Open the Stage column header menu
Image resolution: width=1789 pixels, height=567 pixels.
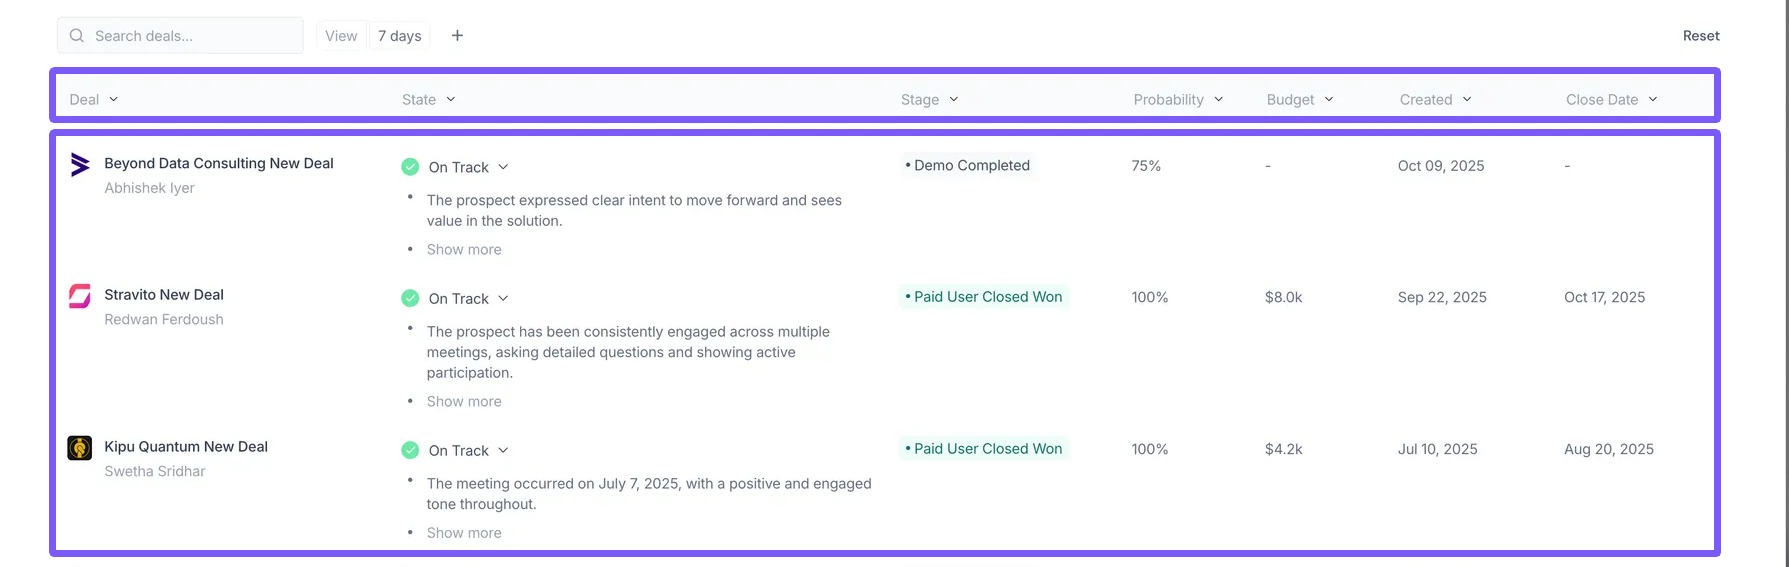930,99
